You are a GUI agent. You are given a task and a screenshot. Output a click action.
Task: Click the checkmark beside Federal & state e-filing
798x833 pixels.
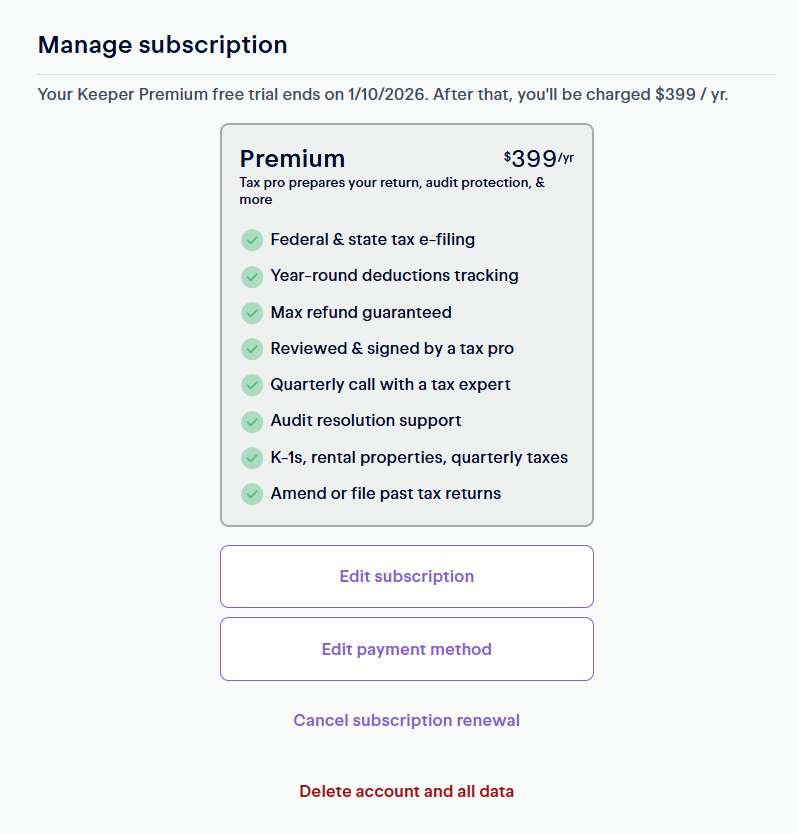(252, 240)
